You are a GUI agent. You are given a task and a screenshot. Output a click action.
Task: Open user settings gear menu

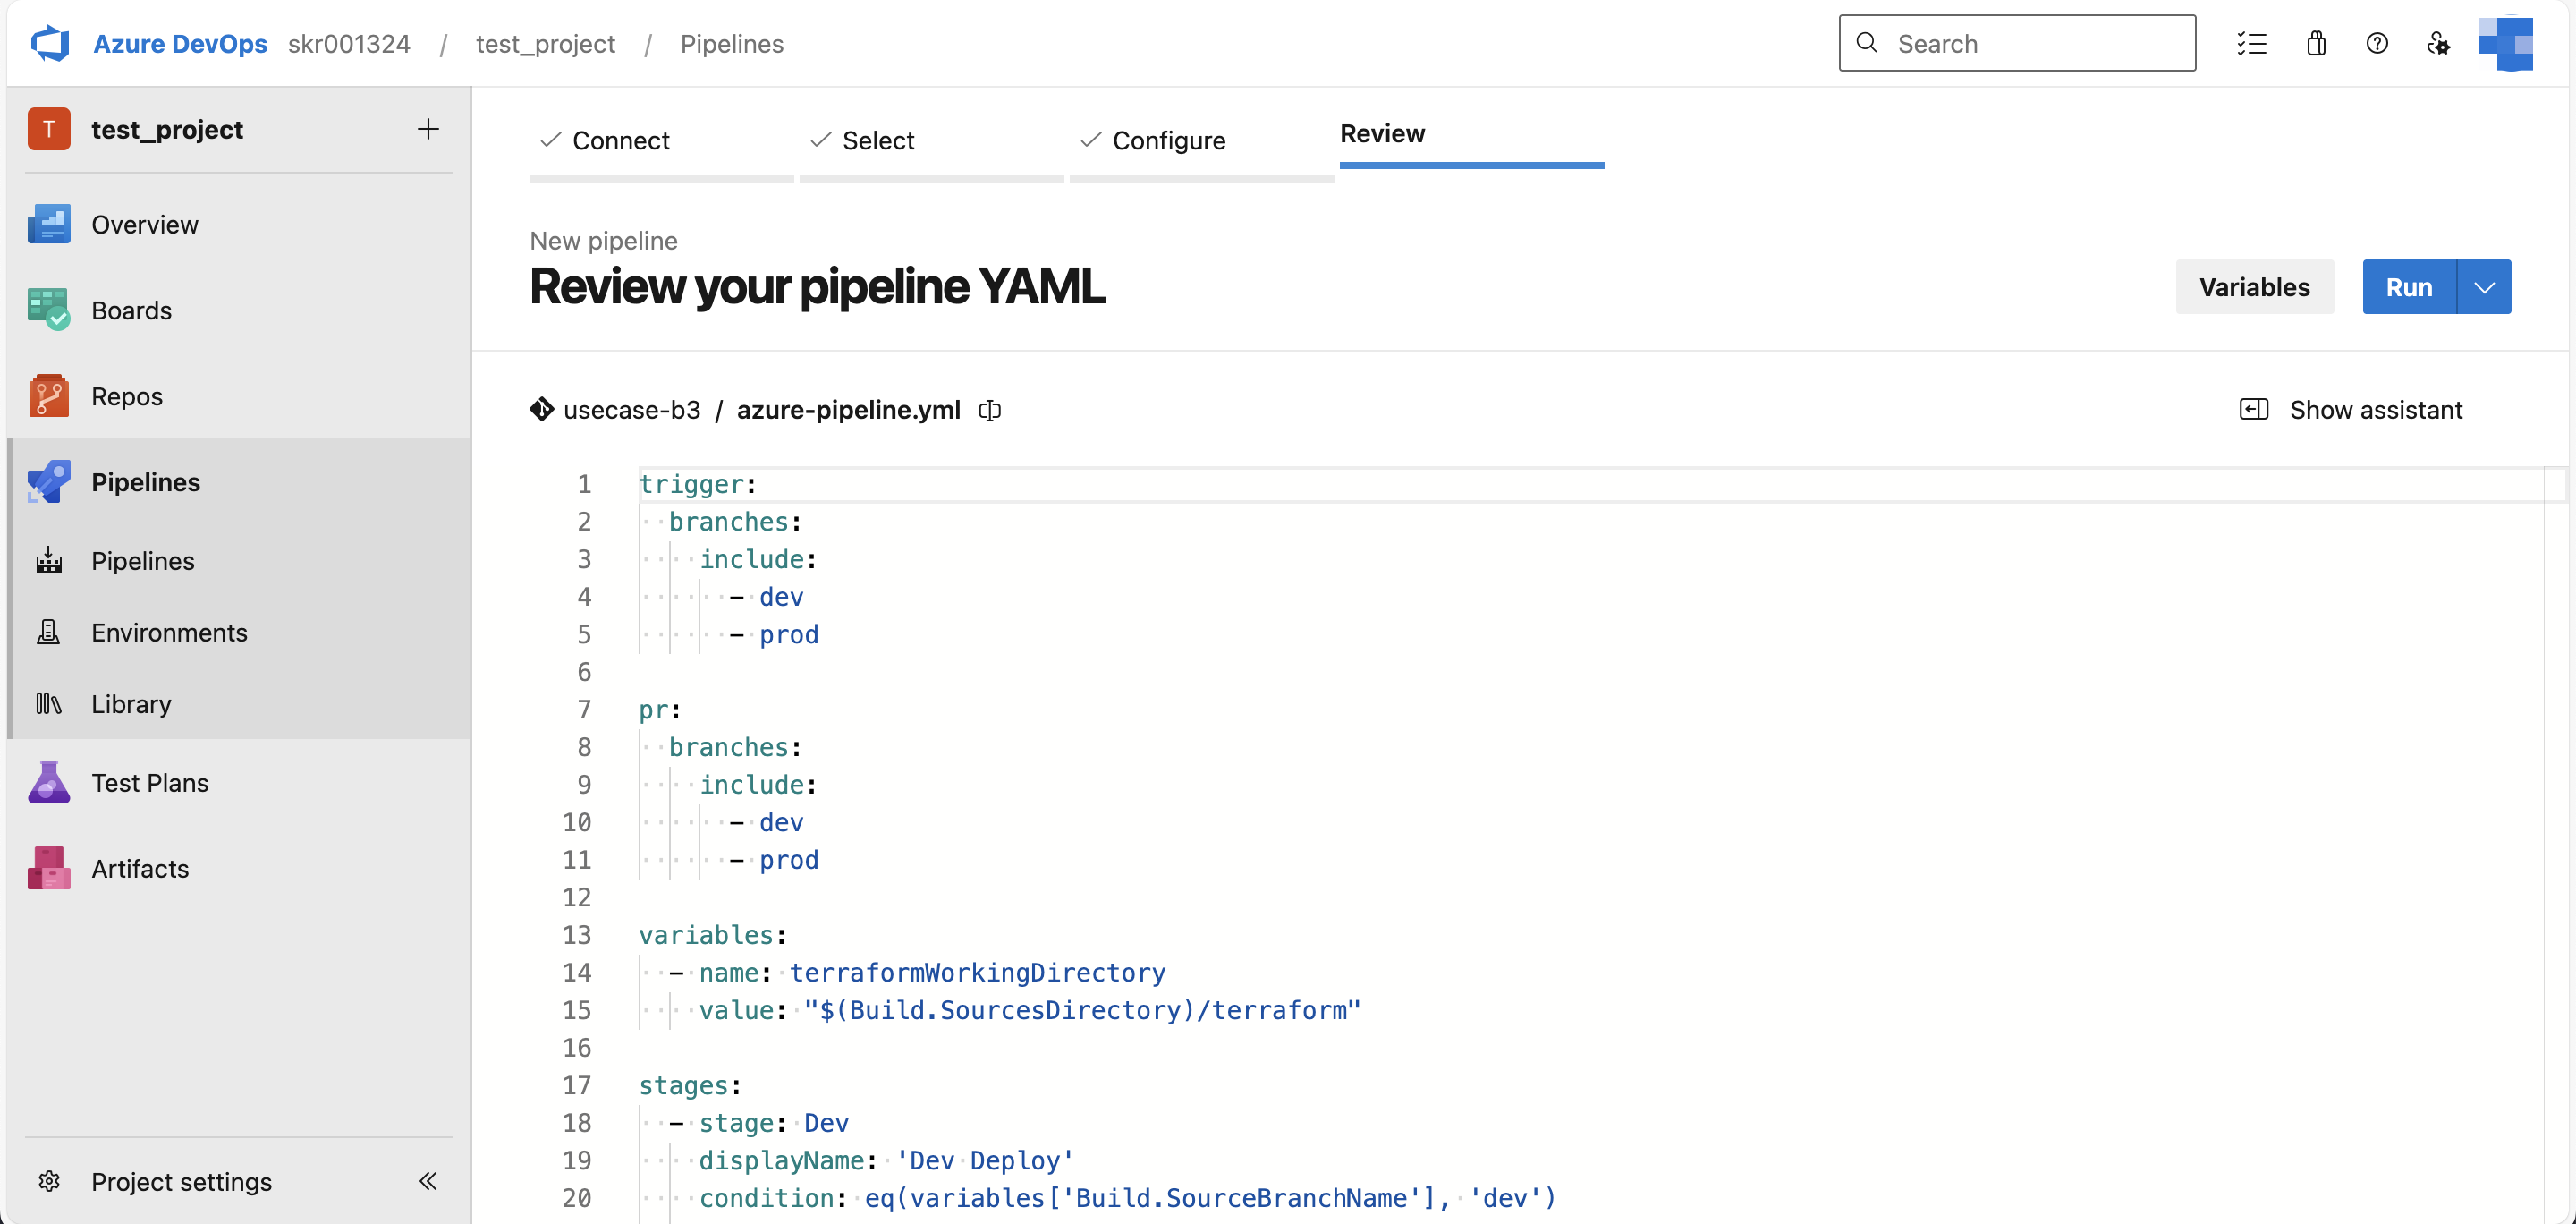click(2438, 43)
